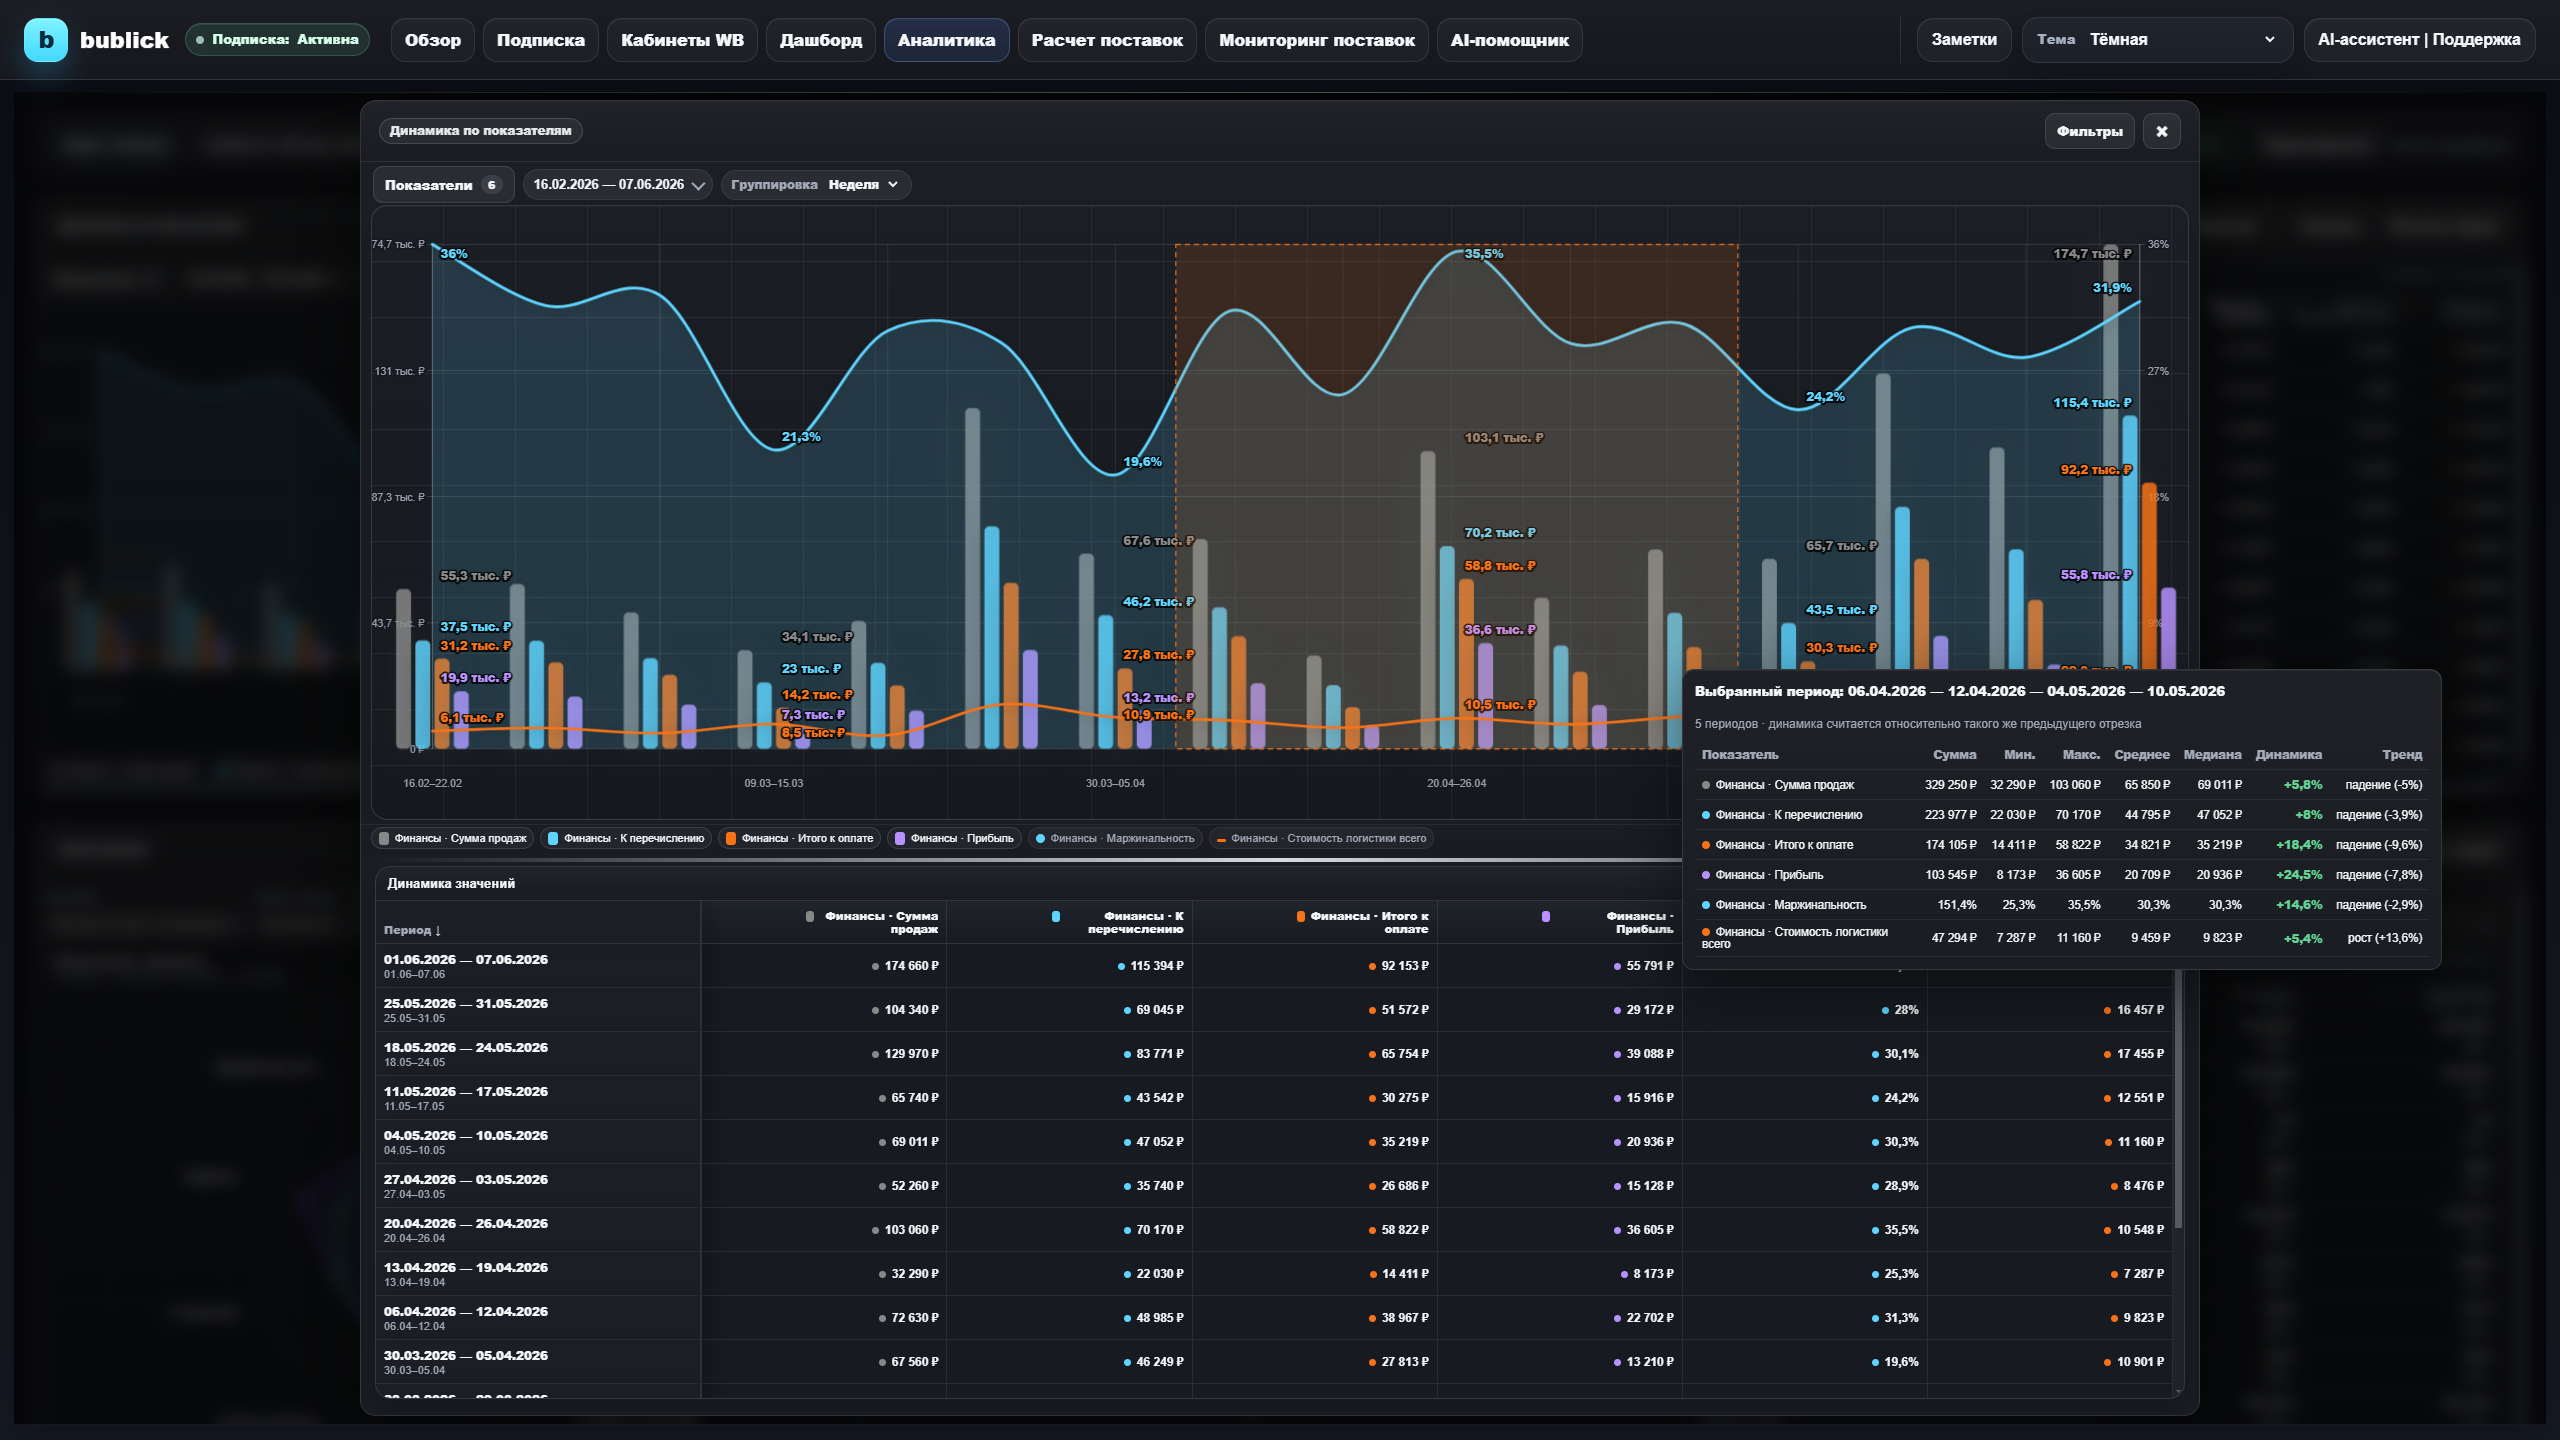Click the table's vertical scrollbar
Viewport: 2560px width, 1440px height.
[2178, 1100]
